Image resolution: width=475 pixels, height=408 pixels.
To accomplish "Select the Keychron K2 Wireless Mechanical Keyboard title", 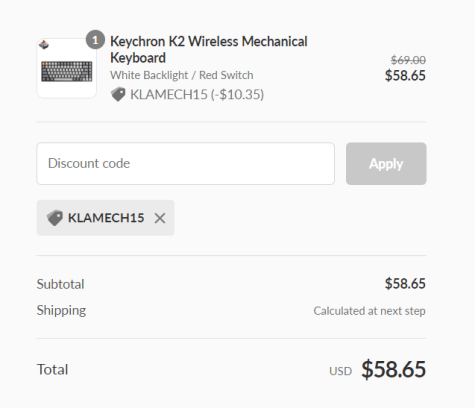I will pyautogui.click(x=209, y=49).
